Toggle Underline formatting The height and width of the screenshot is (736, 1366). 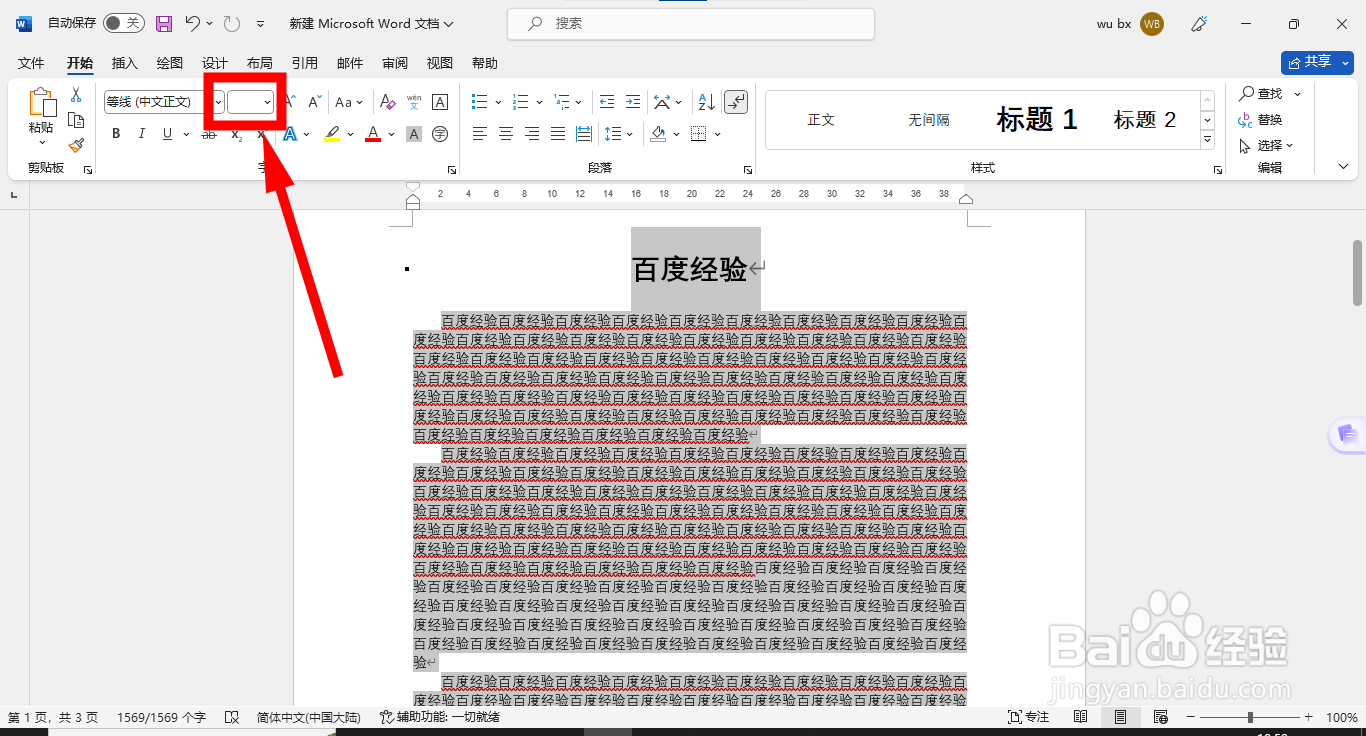pos(167,134)
